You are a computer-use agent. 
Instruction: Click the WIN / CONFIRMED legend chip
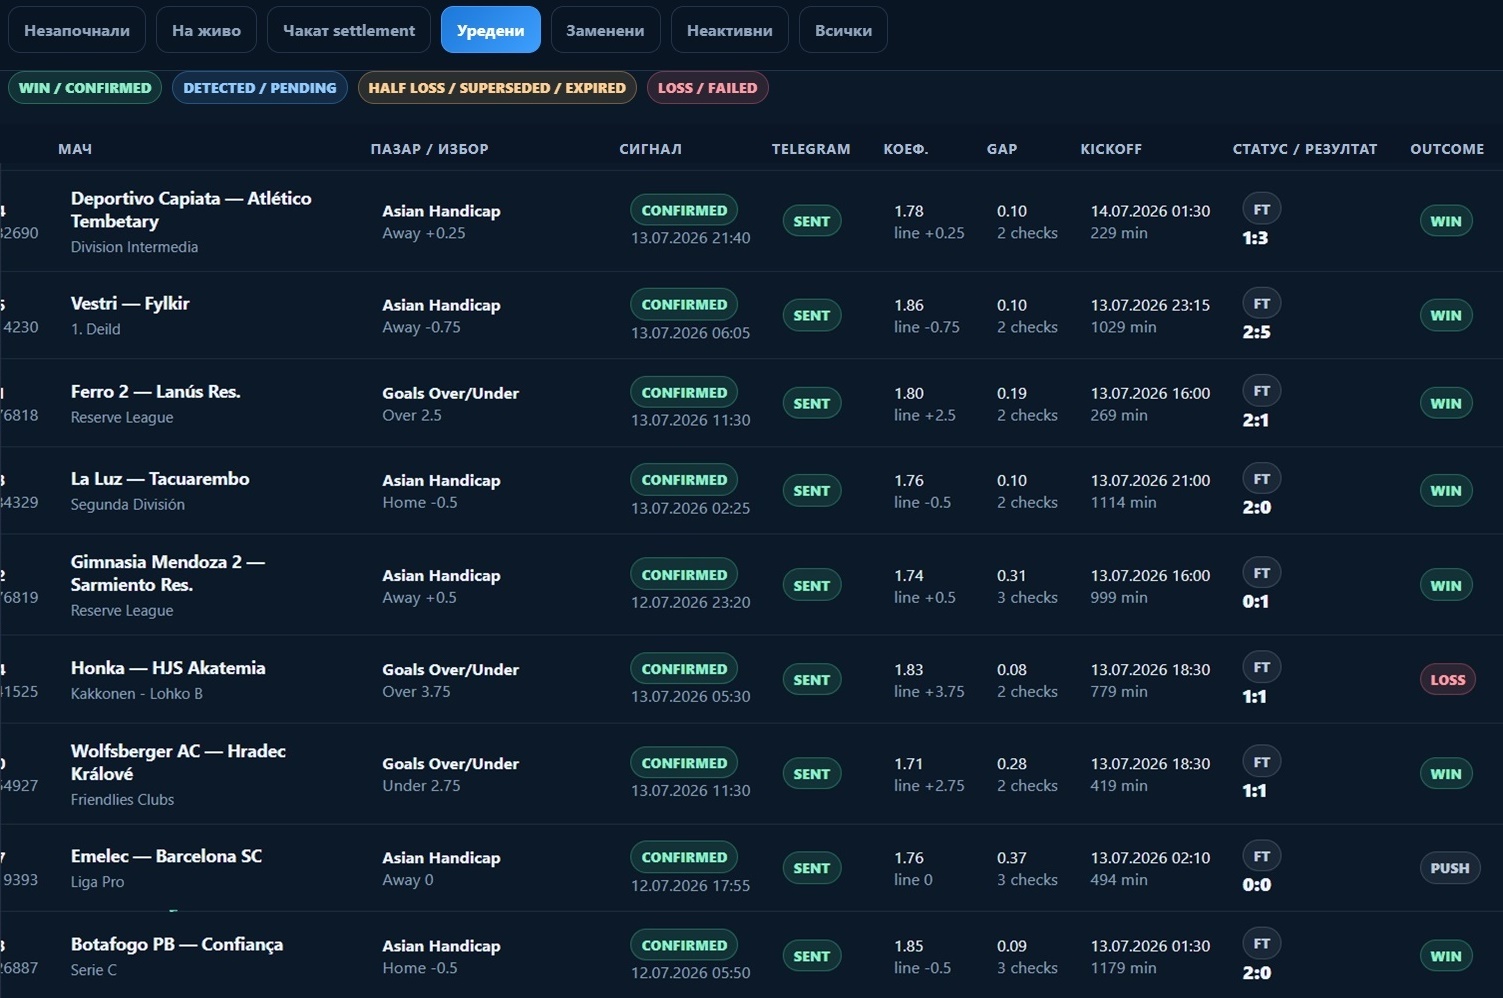click(85, 88)
